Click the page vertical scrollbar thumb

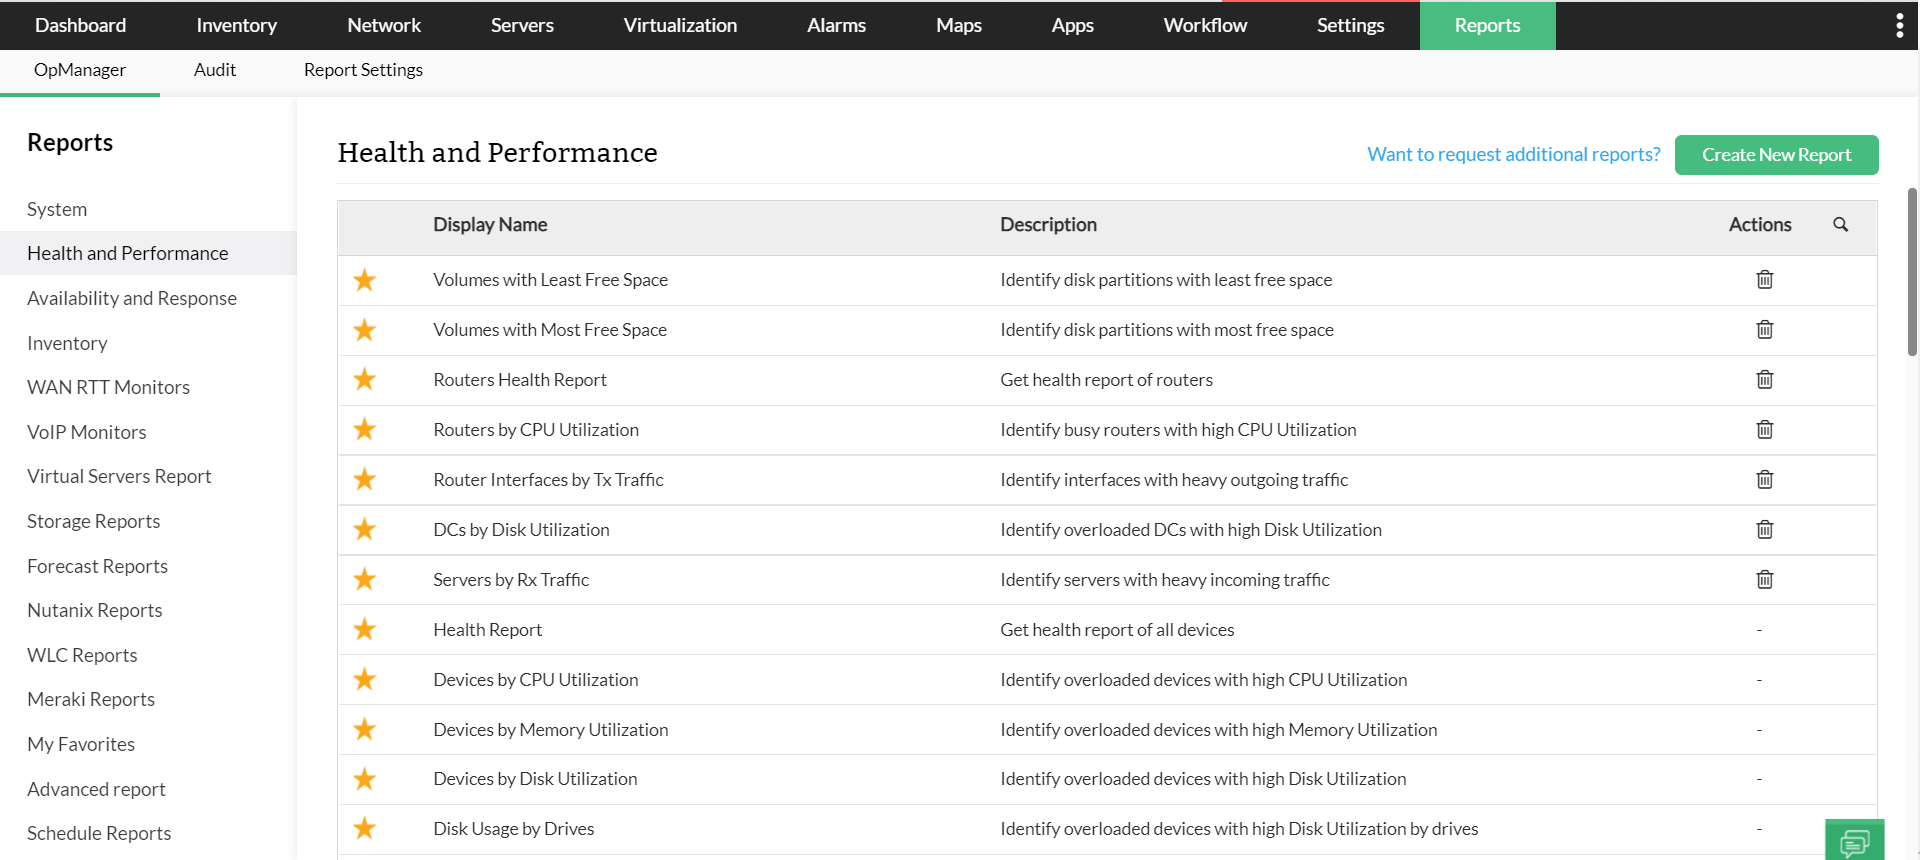pyautogui.click(x=1912, y=270)
